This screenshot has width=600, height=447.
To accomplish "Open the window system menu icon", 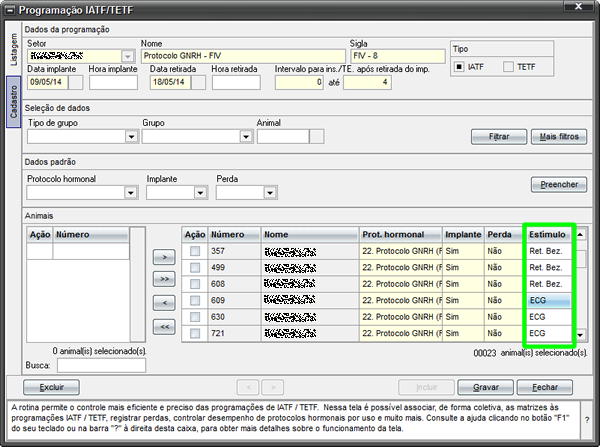I will [9, 10].
